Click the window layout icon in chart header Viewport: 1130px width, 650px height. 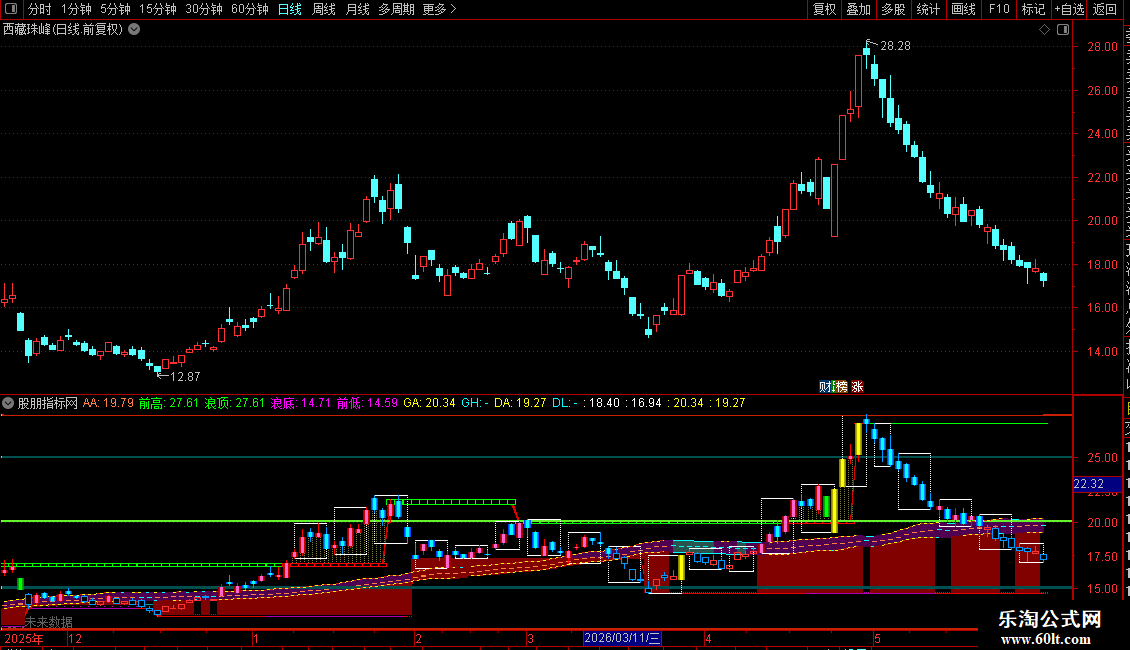(x=1063, y=30)
